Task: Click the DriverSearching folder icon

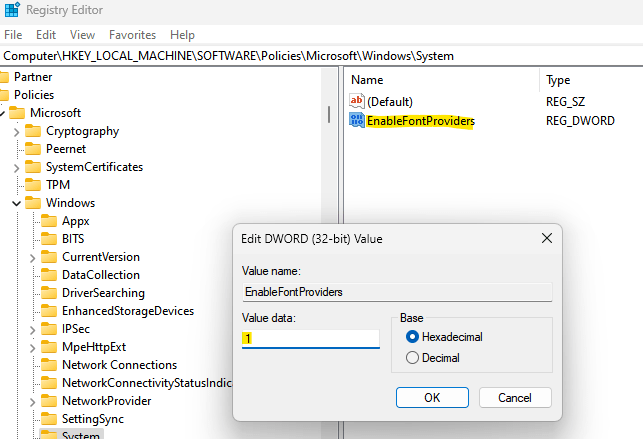Action: pos(49,293)
